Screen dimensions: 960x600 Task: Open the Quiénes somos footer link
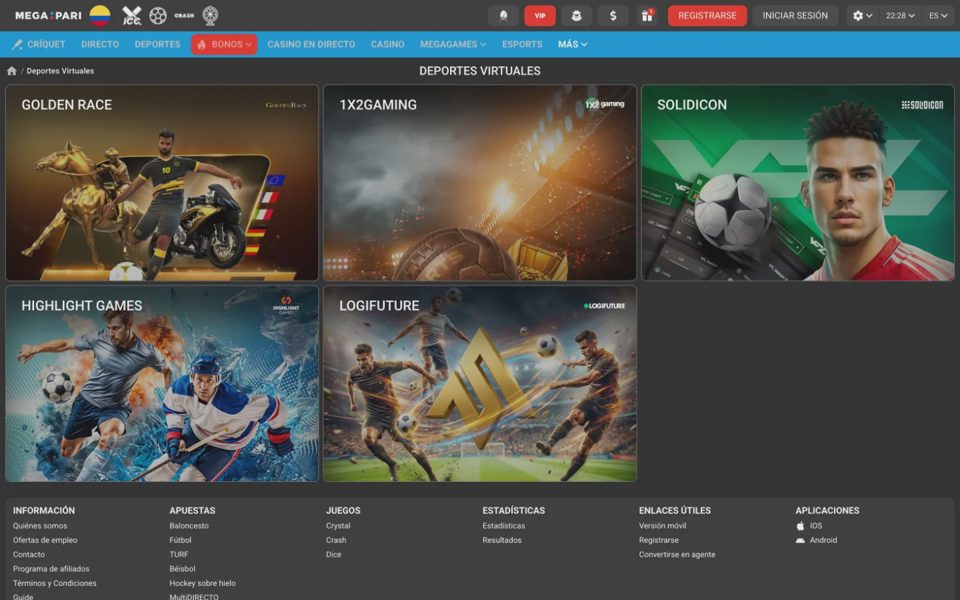tap(40, 525)
